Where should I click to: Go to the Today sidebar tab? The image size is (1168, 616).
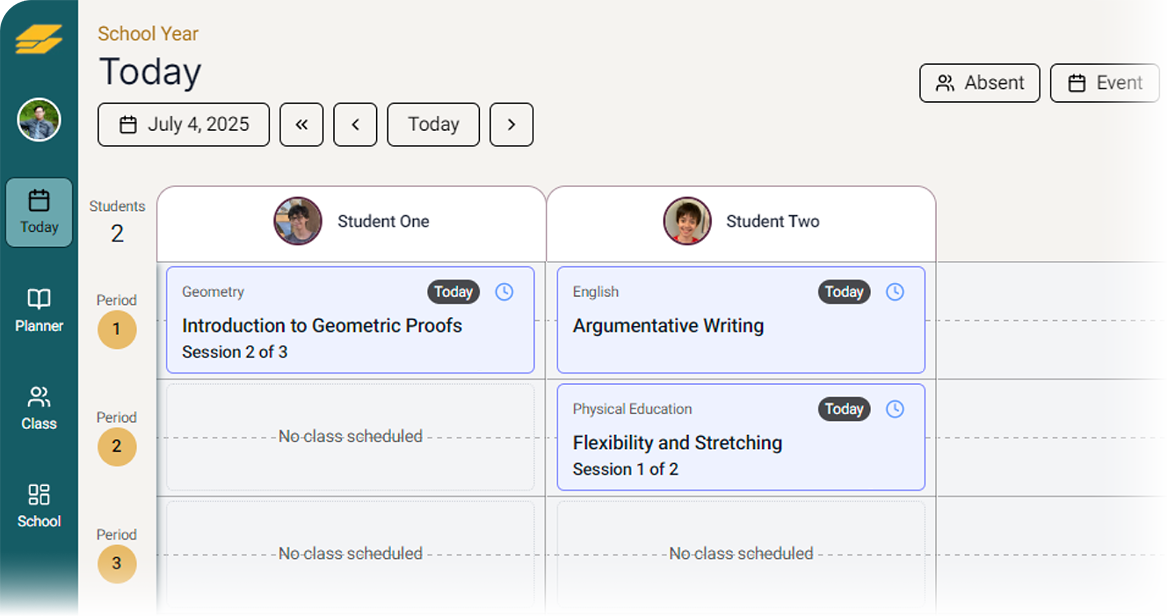(39, 212)
